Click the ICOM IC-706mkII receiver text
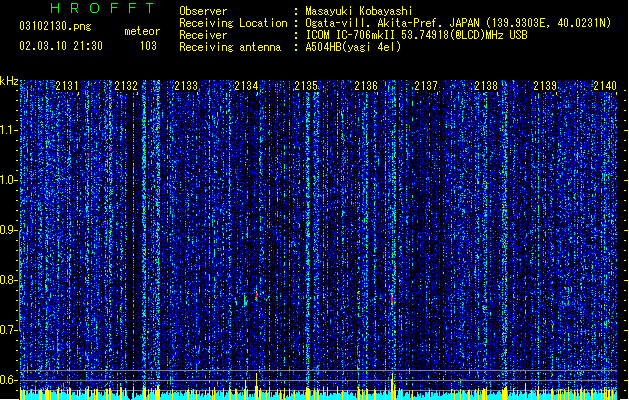Viewport: 629px width, 400px height. click(x=416, y=35)
